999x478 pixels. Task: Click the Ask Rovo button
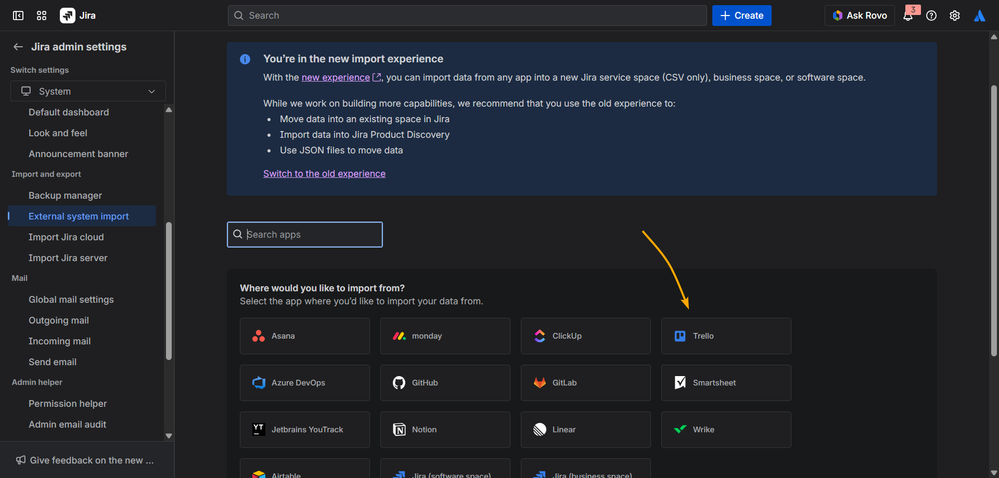tap(859, 15)
